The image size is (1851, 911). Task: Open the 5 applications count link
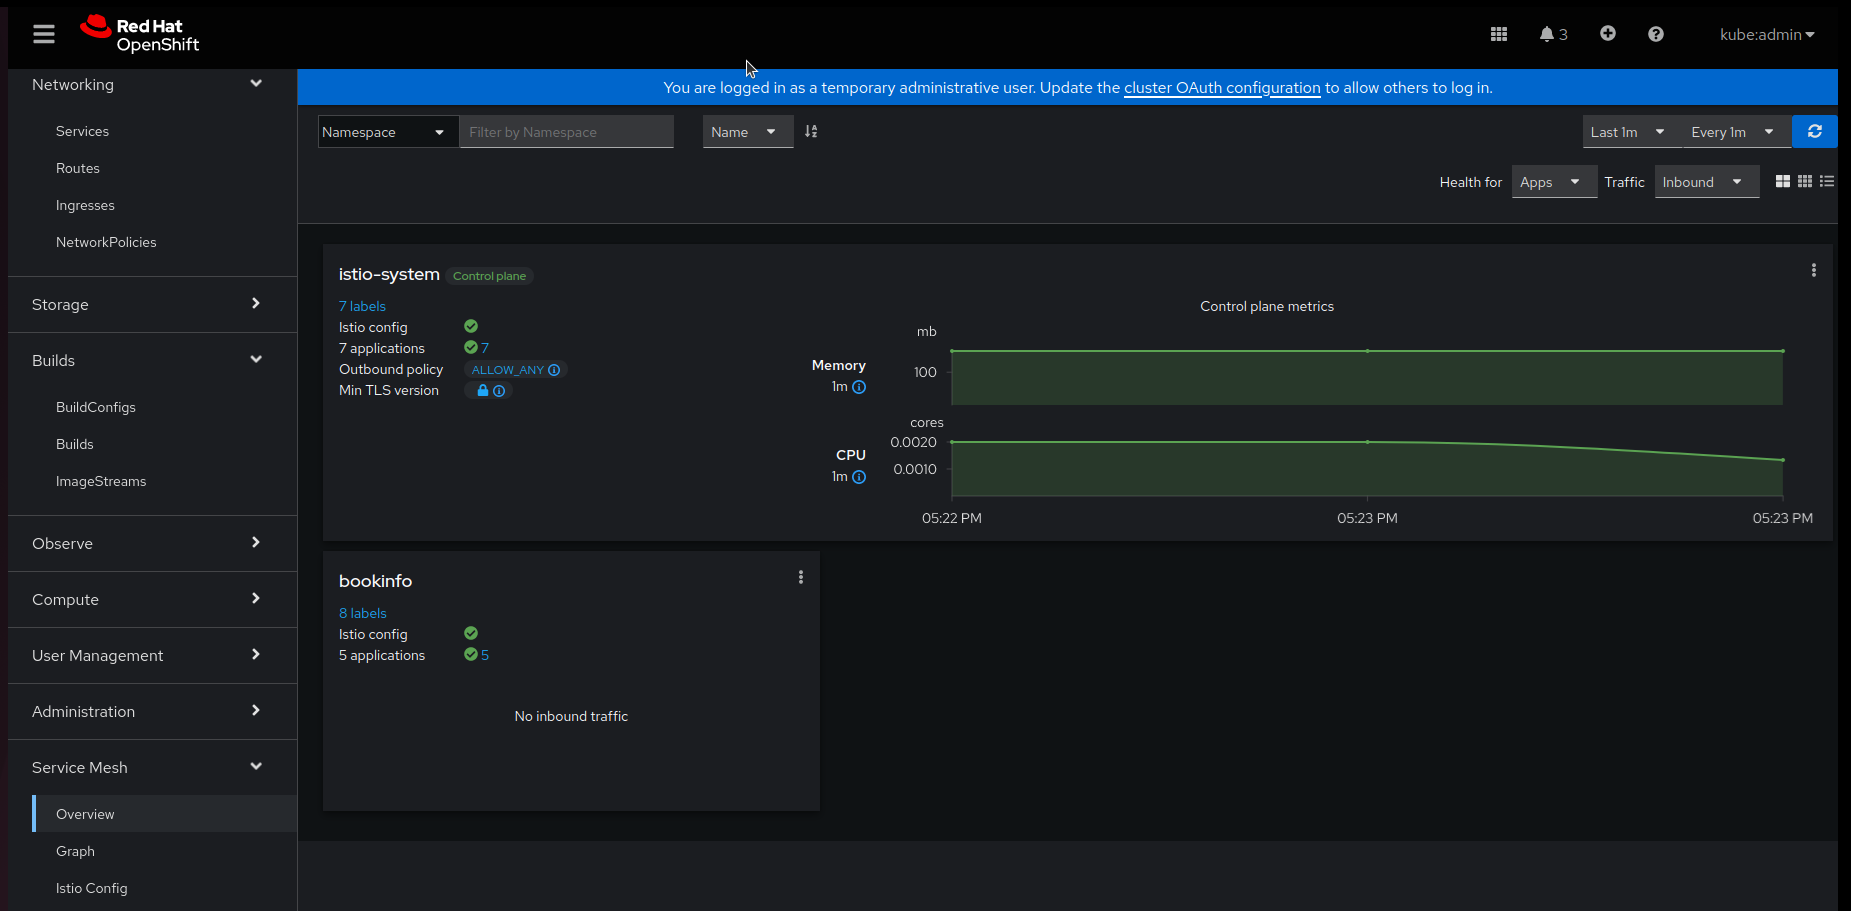tap(485, 655)
